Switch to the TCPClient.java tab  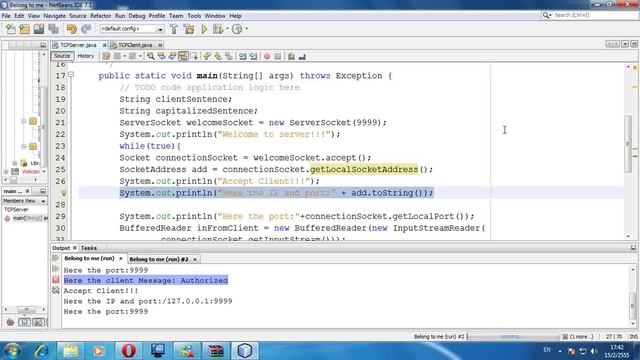(x=135, y=45)
